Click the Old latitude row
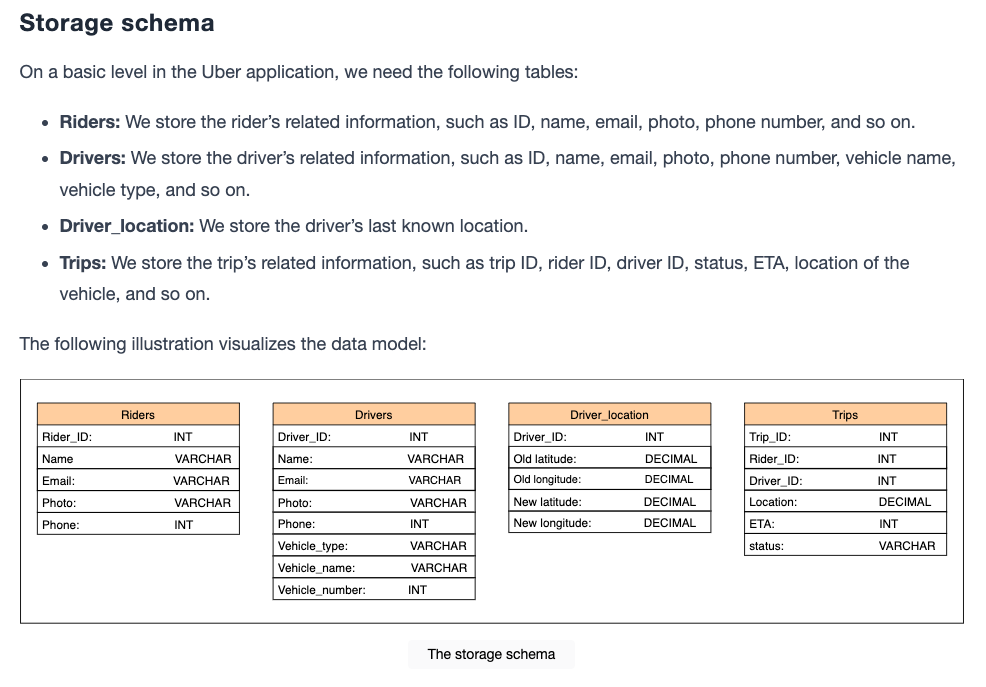Viewport: 986px width, 687px height. tap(609, 458)
